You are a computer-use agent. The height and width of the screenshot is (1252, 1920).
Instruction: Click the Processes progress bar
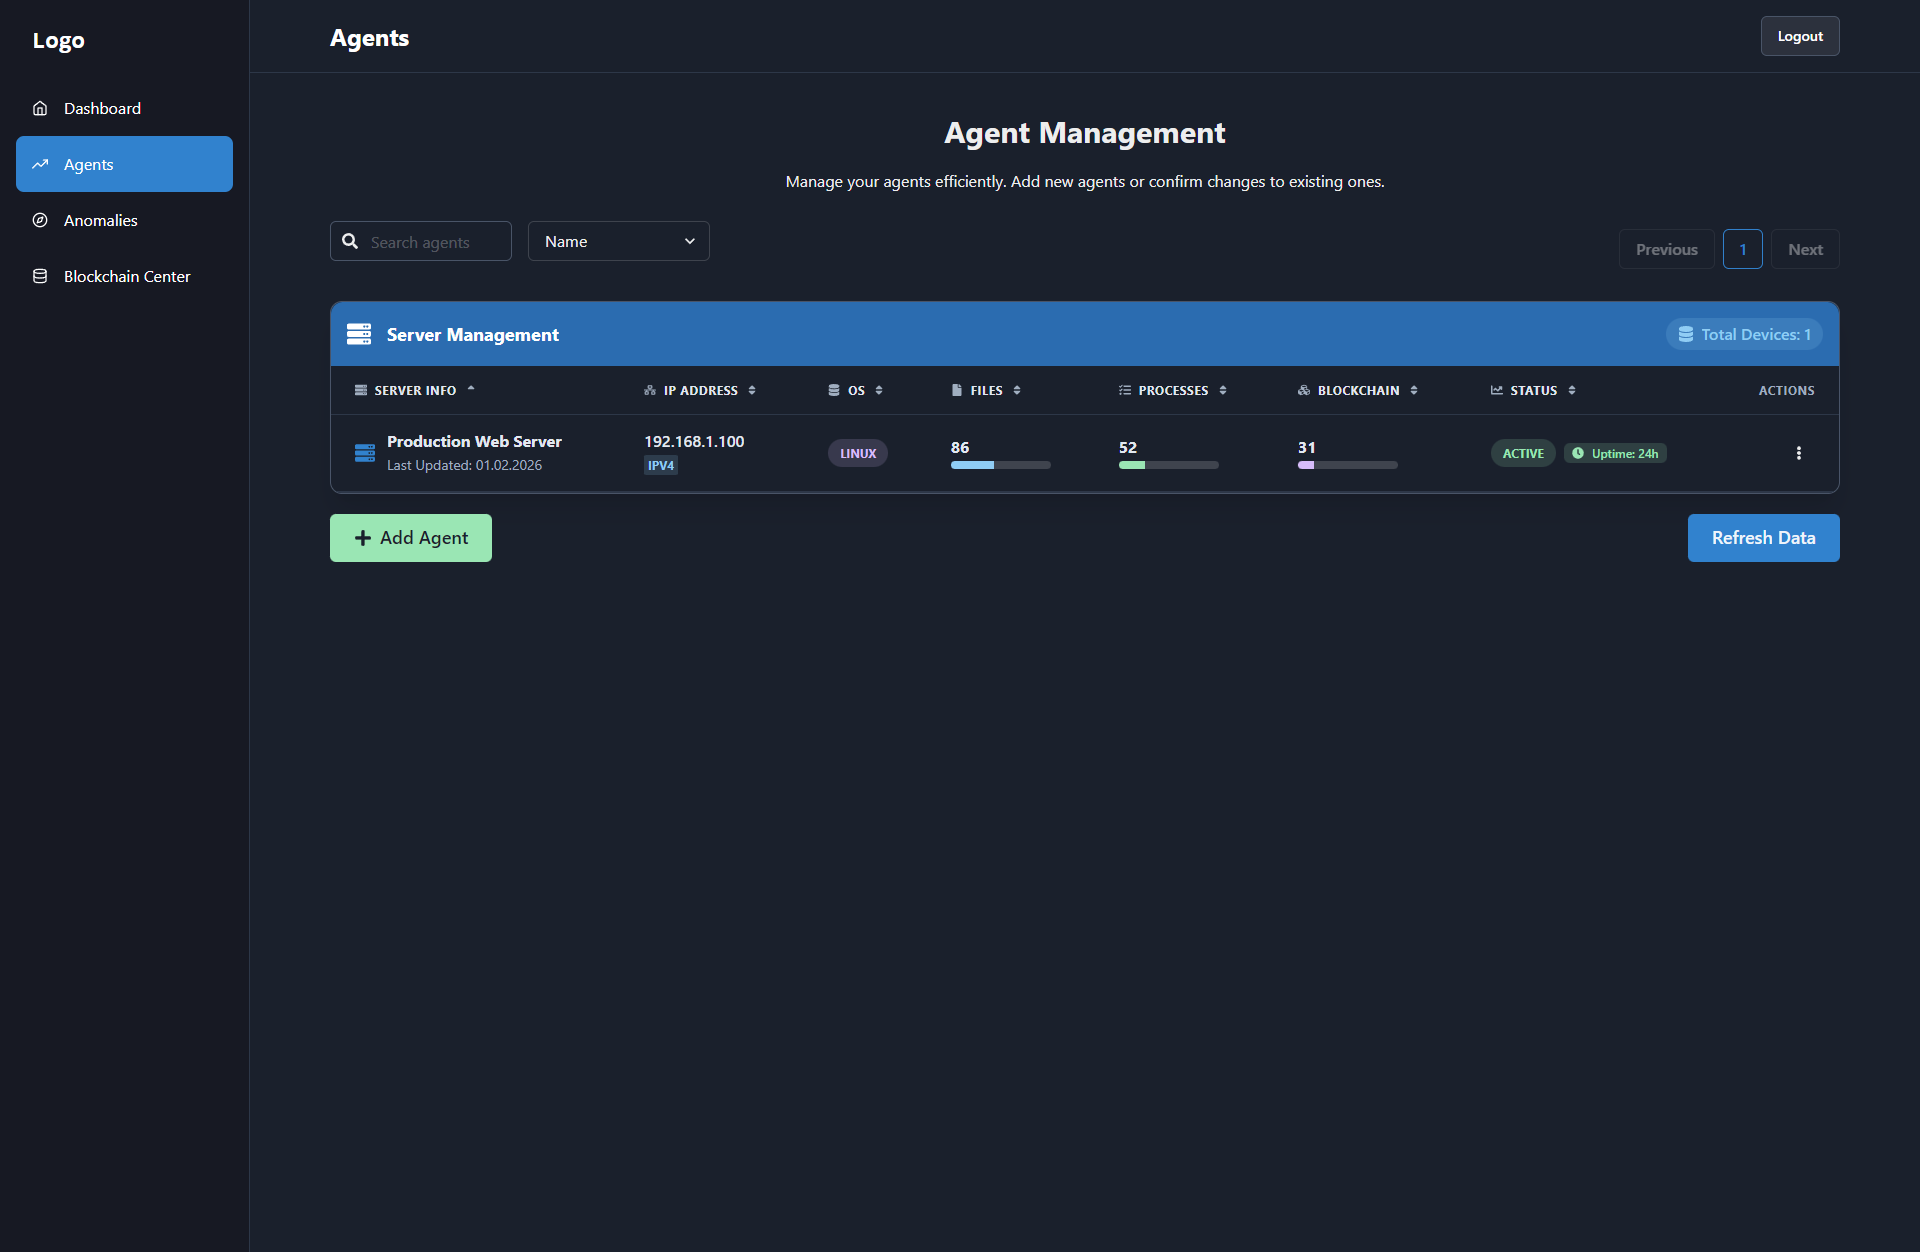(1168, 464)
